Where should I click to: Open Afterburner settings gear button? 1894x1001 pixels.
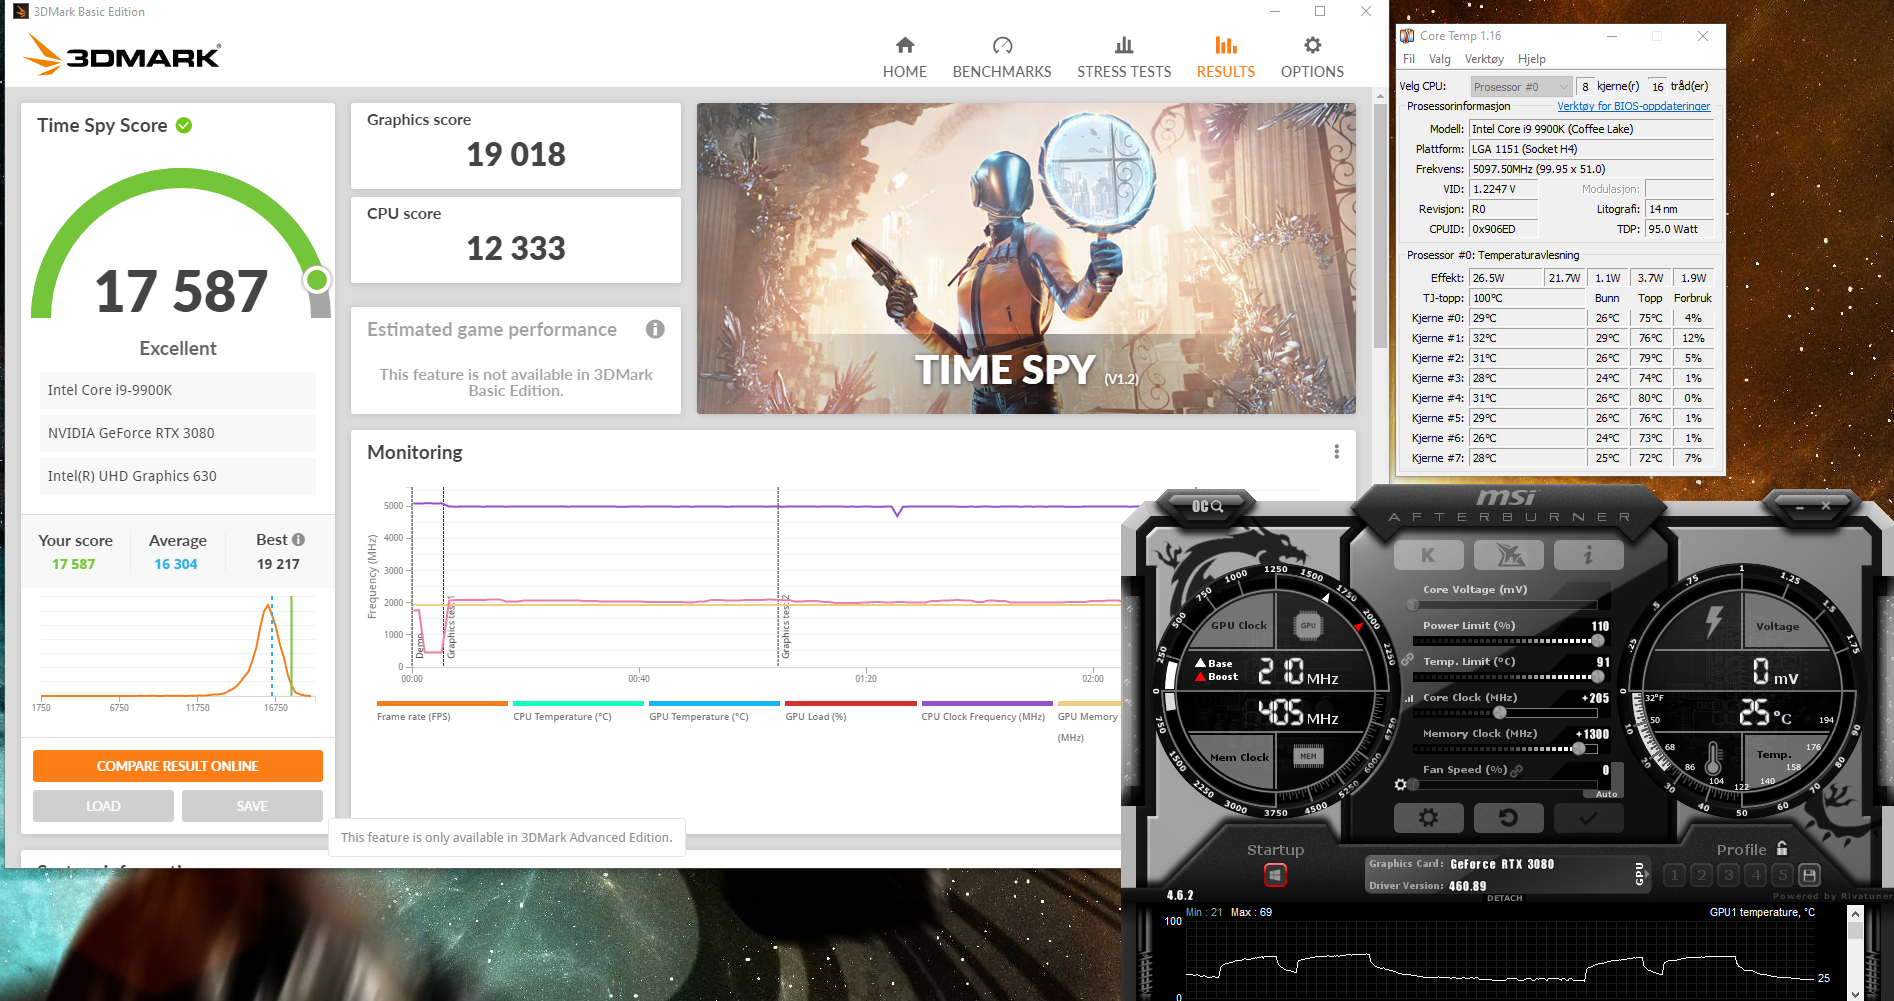tap(1428, 818)
